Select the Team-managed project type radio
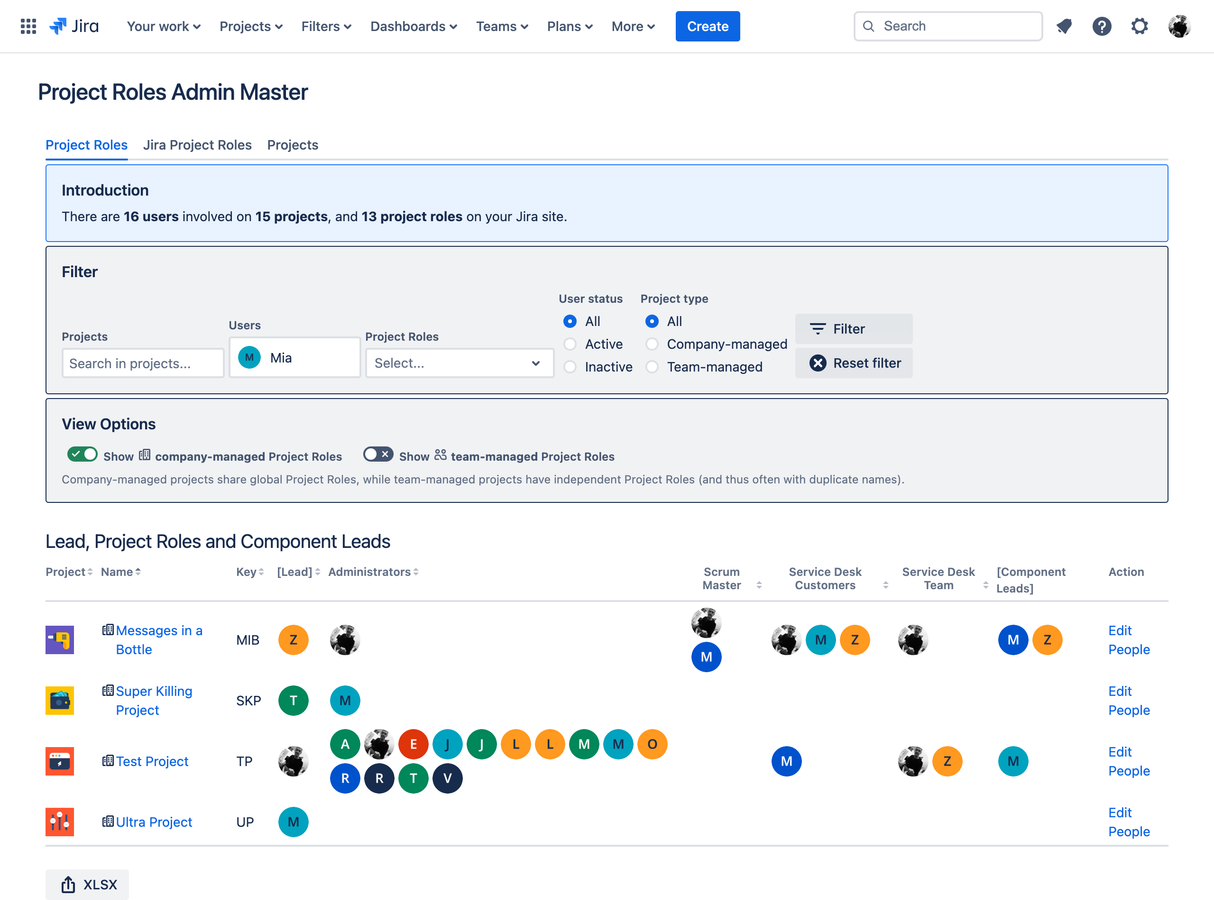 [x=652, y=367]
